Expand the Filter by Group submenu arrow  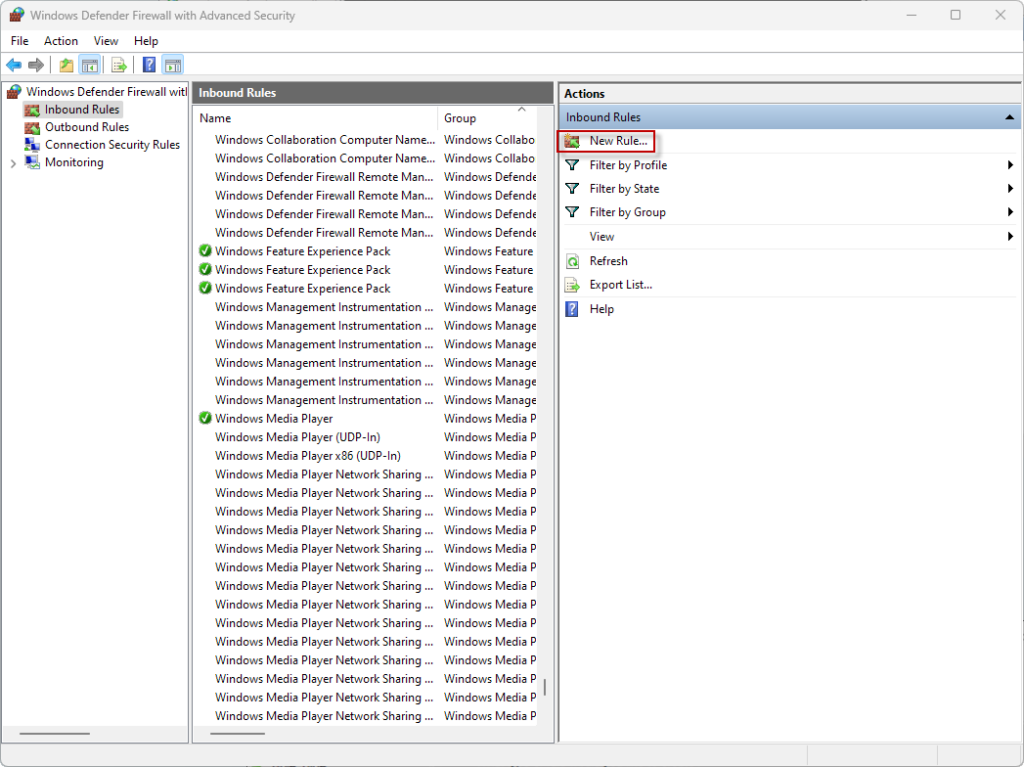tap(1010, 212)
